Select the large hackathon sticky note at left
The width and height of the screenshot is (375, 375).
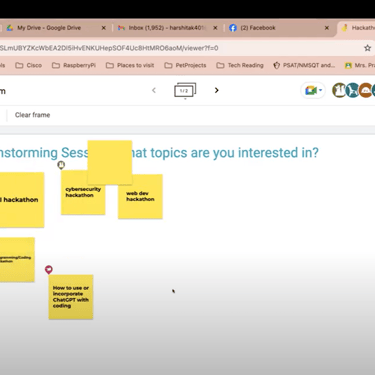21,200
